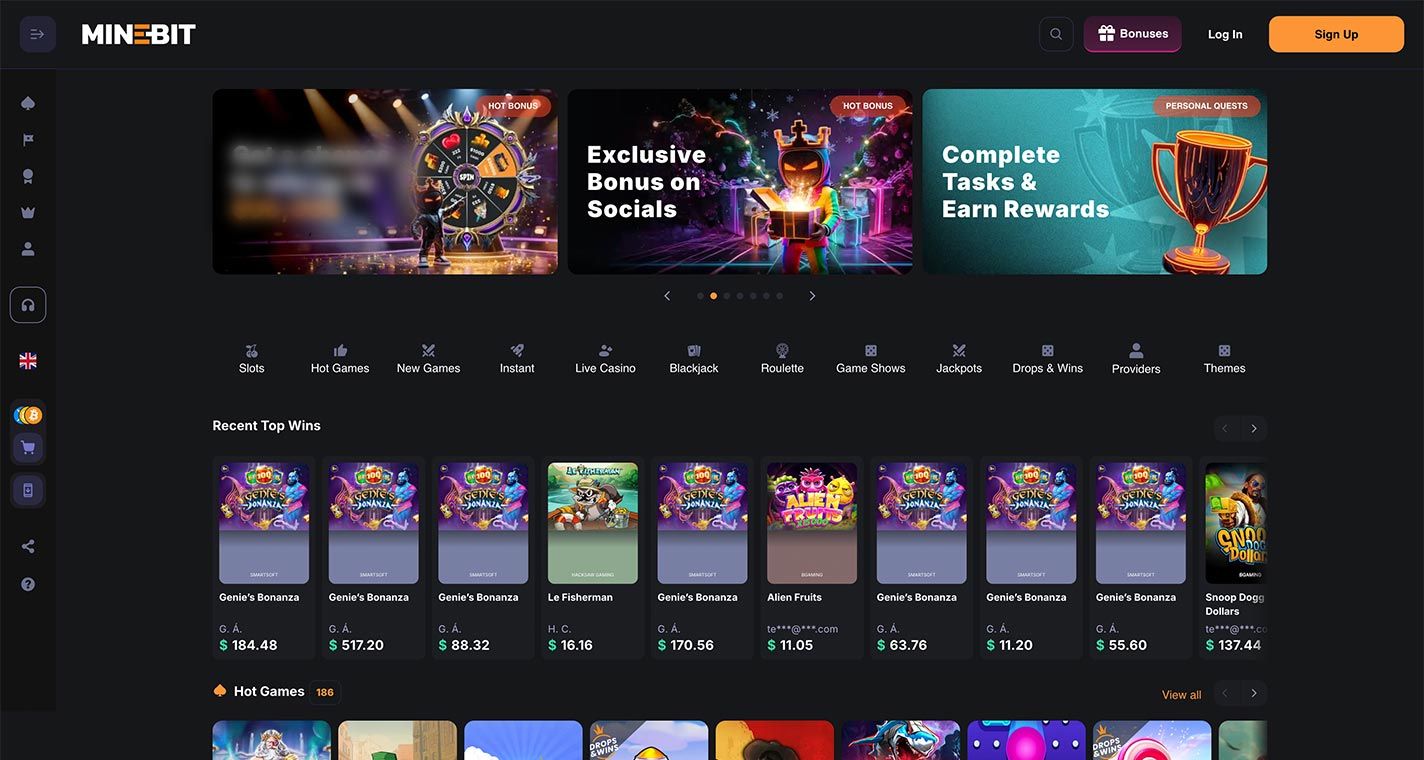Viewport: 1424px width, 760px height.
Task: Select the Slots category tab
Action: tap(252, 359)
